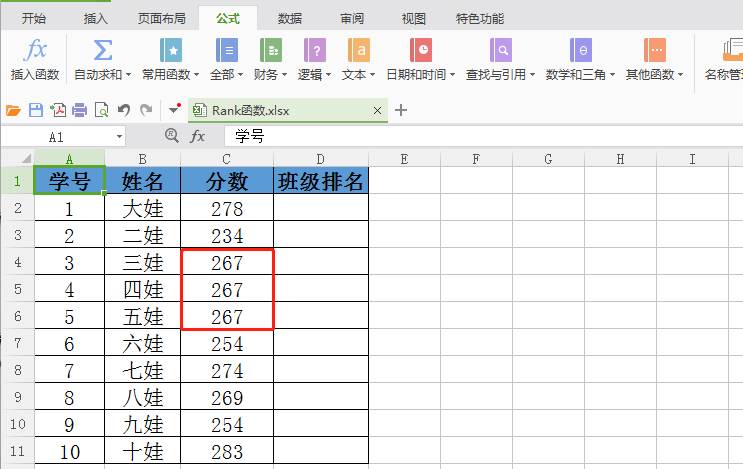Viewport: 743px width, 469px height.
Task: Open the Date and Time functions icon
Action: (x=420, y=50)
